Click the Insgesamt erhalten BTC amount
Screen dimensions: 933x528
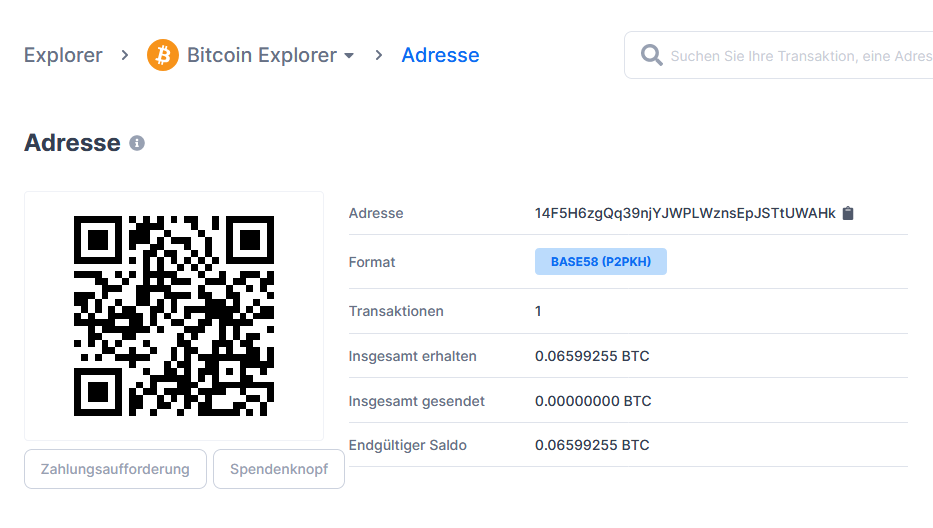592,356
